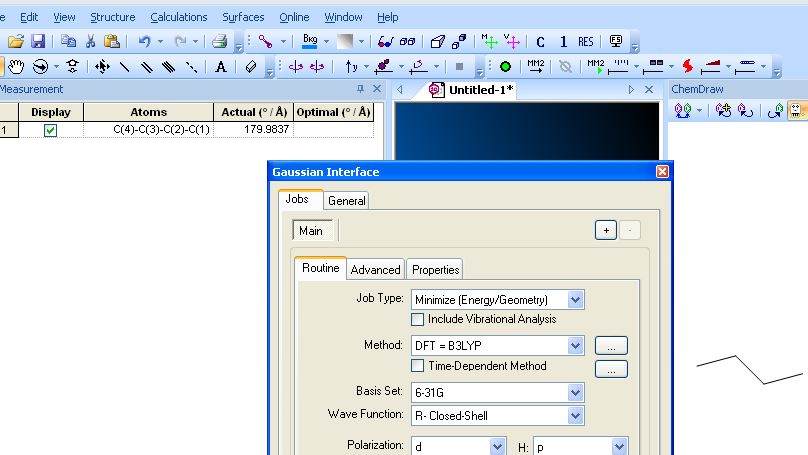Switch to full screen FS icon

616,41
